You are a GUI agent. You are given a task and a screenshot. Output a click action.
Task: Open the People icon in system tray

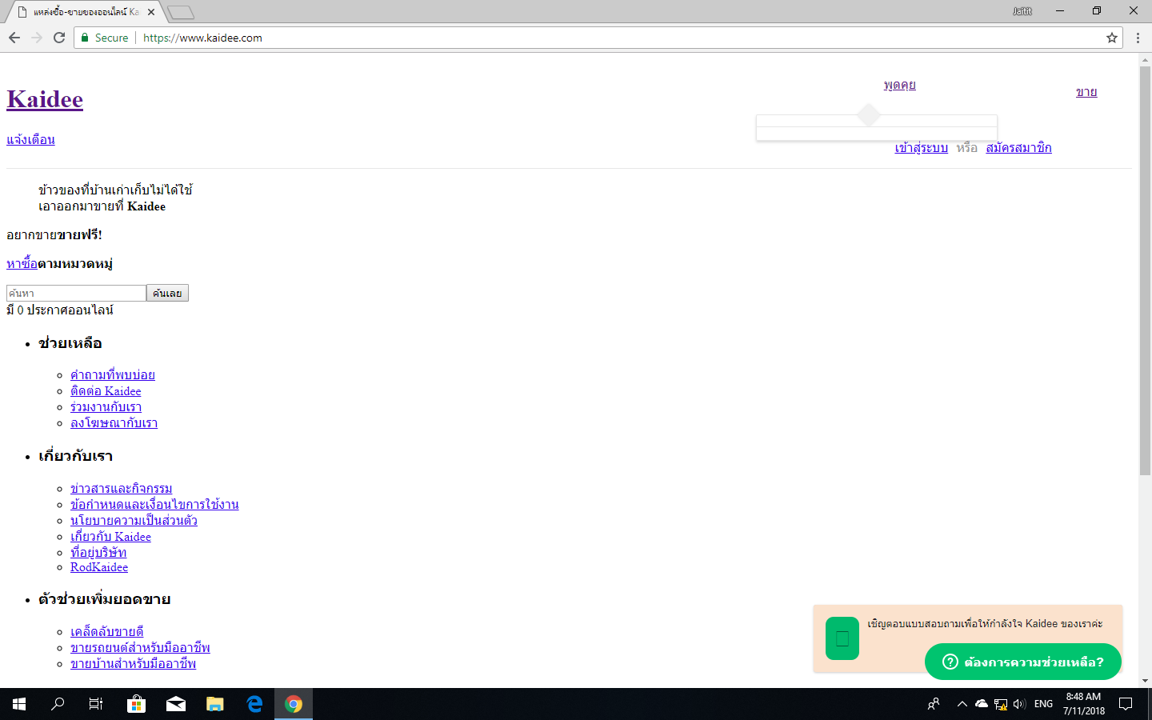(933, 704)
